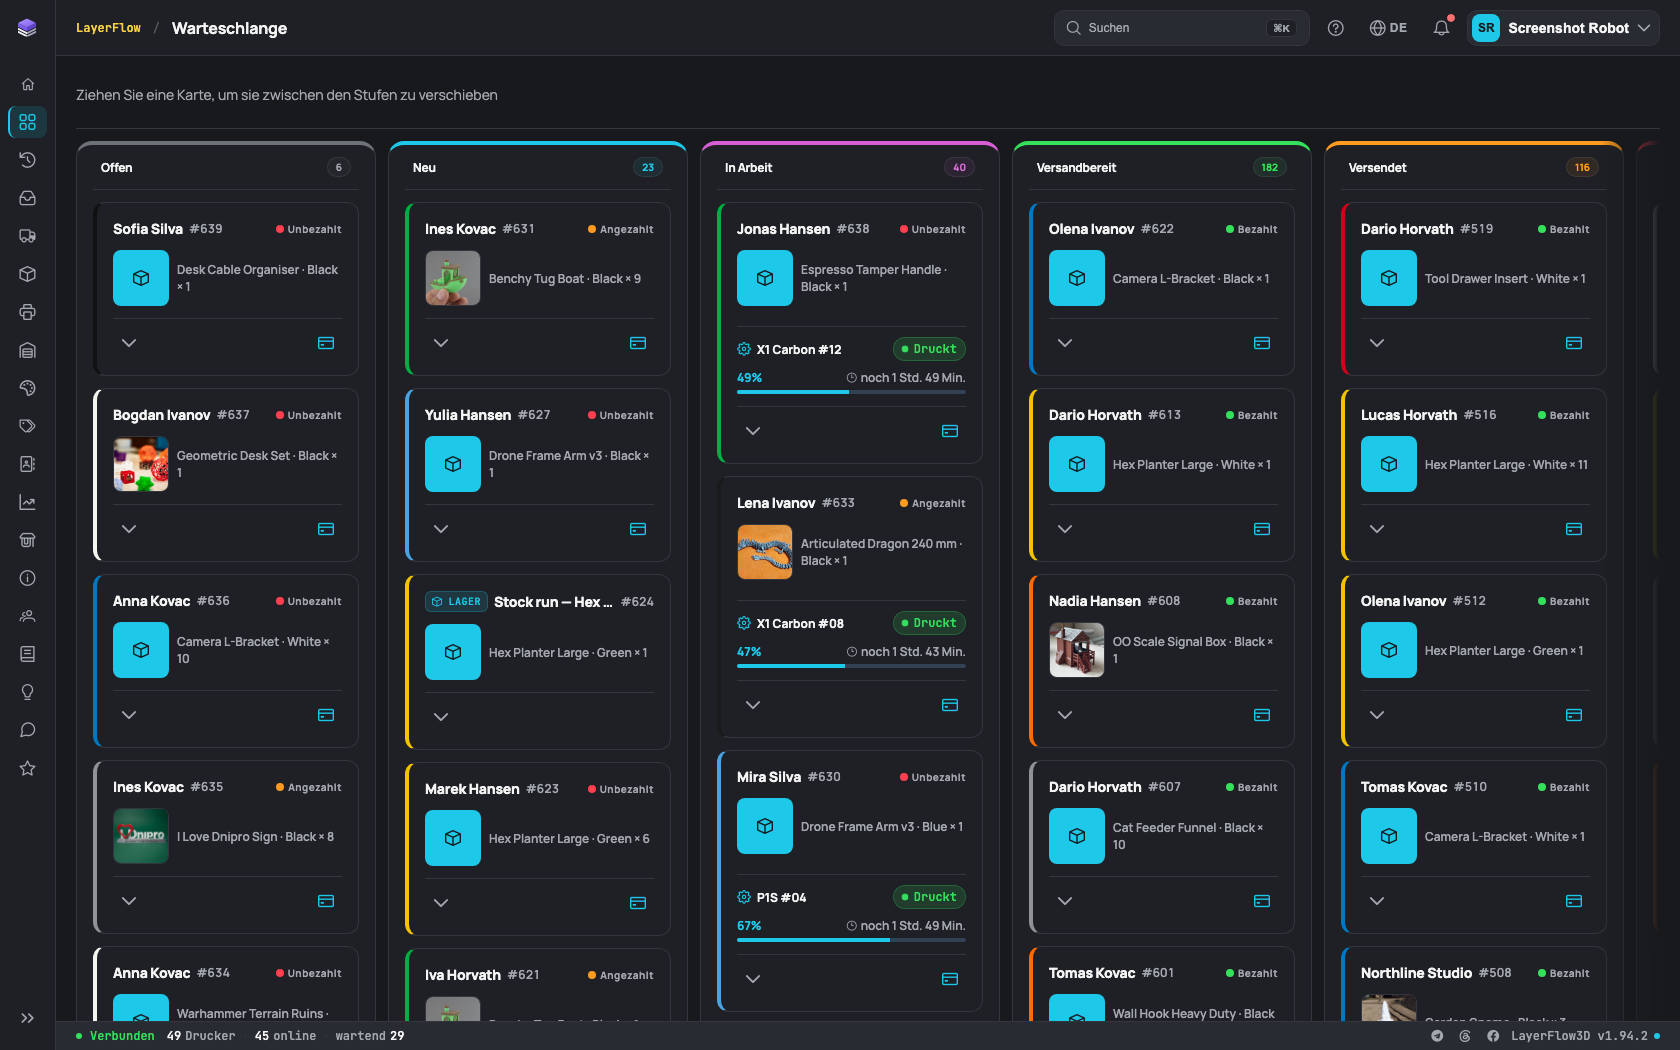This screenshot has width=1680, height=1050.
Task: Expand Olena Ivanov order #622 details
Action: click(x=1065, y=343)
